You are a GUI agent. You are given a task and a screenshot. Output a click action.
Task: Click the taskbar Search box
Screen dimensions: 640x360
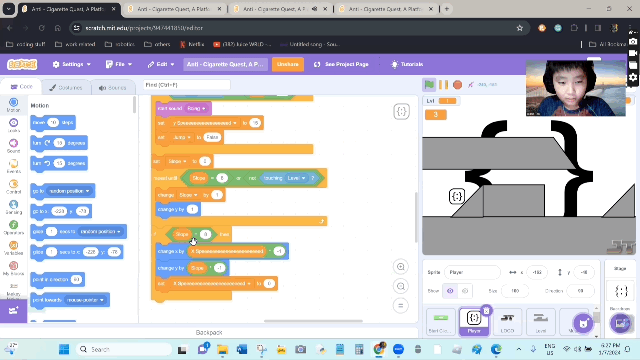124,349
